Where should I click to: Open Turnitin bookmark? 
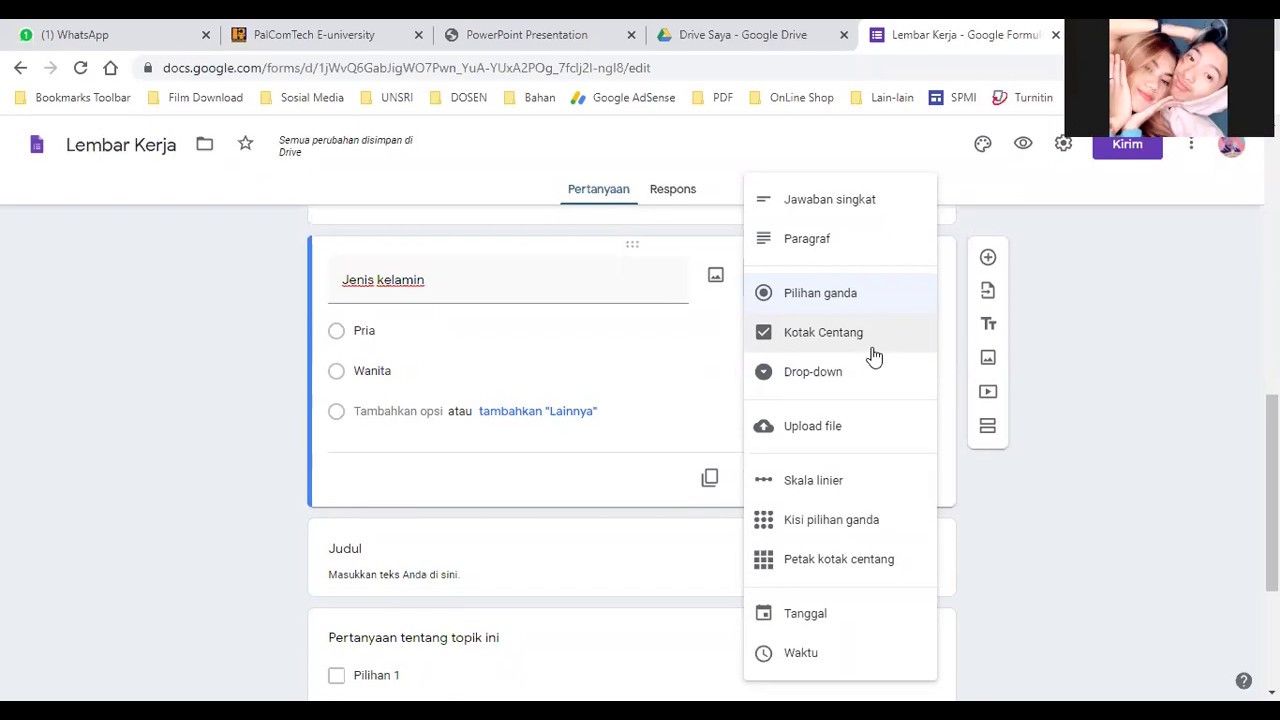click(1022, 98)
